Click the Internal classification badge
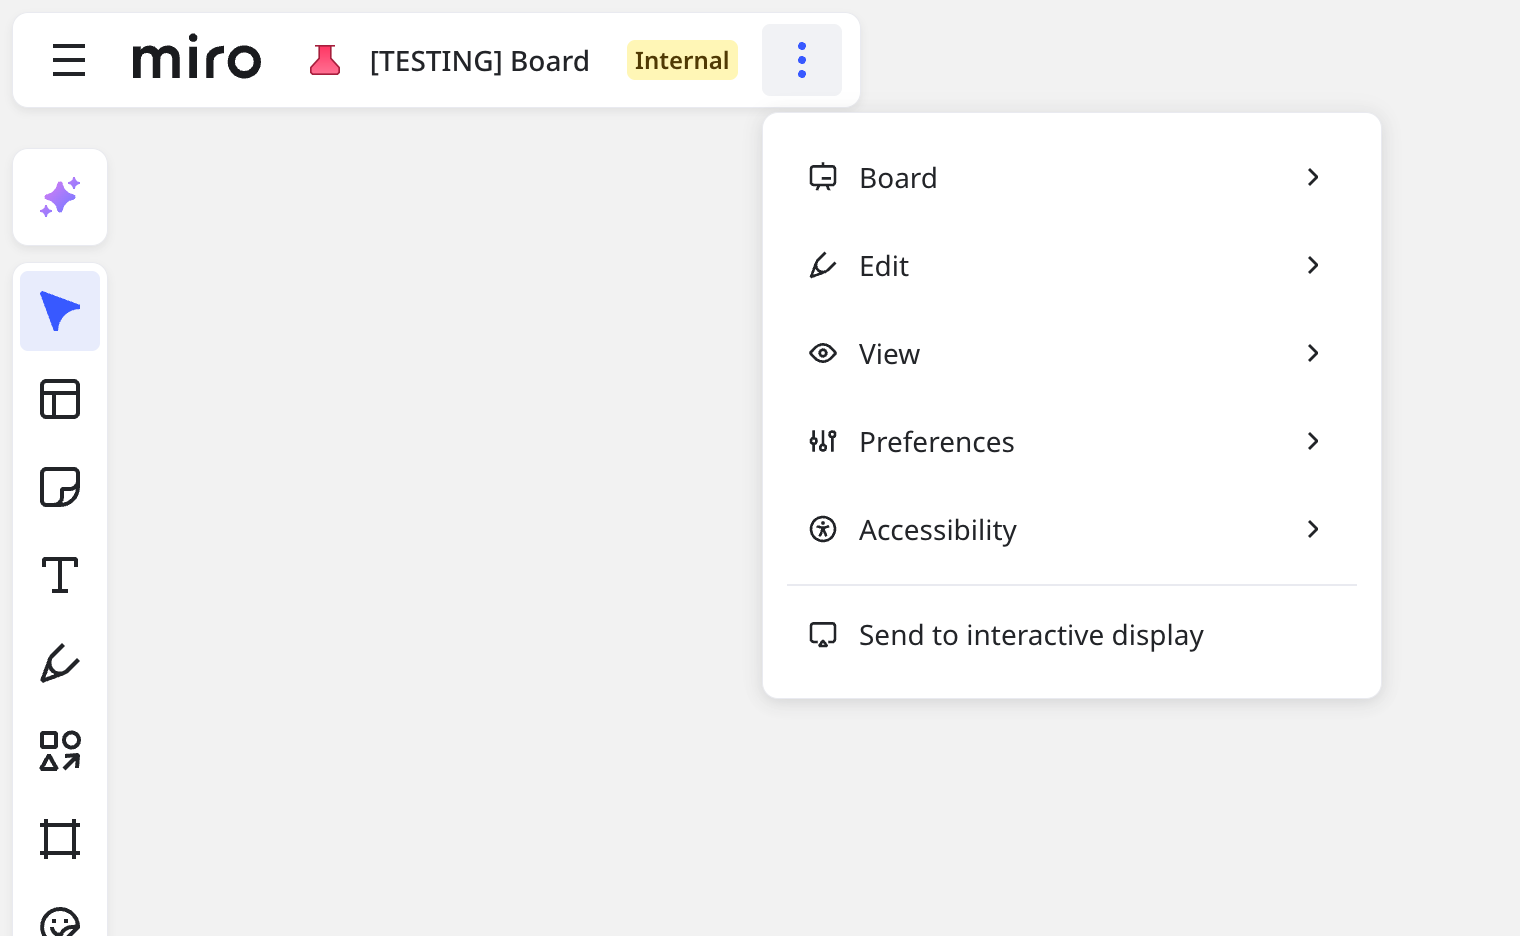The width and height of the screenshot is (1520, 936). pos(682,60)
